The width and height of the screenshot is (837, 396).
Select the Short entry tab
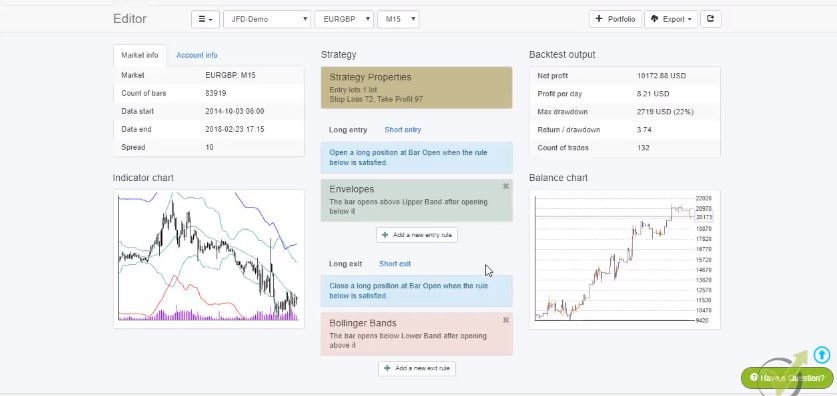(402, 130)
